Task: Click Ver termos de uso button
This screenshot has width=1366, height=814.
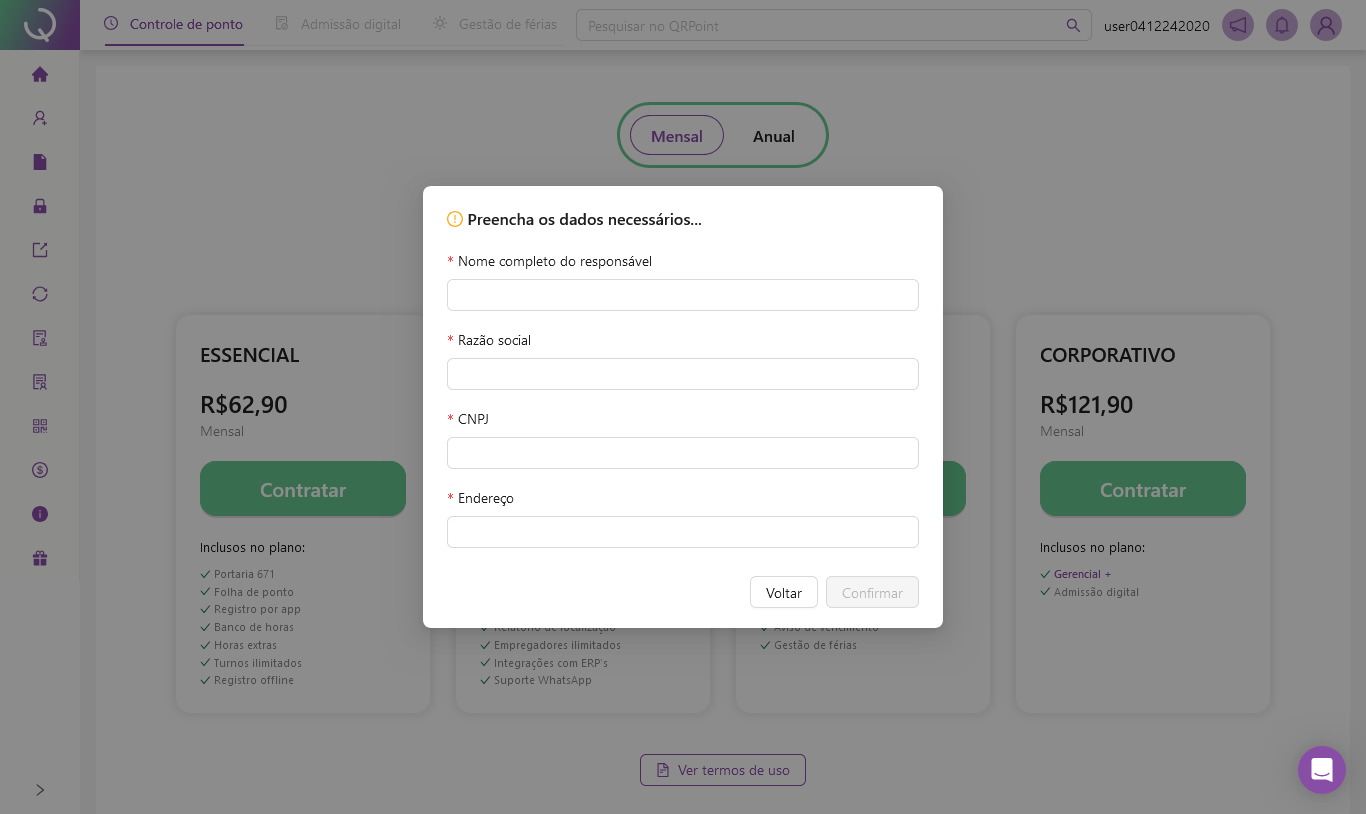Action: [x=723, y=770]
